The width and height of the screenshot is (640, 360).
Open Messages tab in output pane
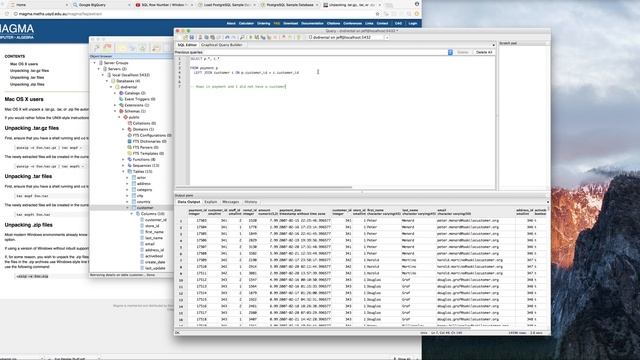(x=231, y=202)
